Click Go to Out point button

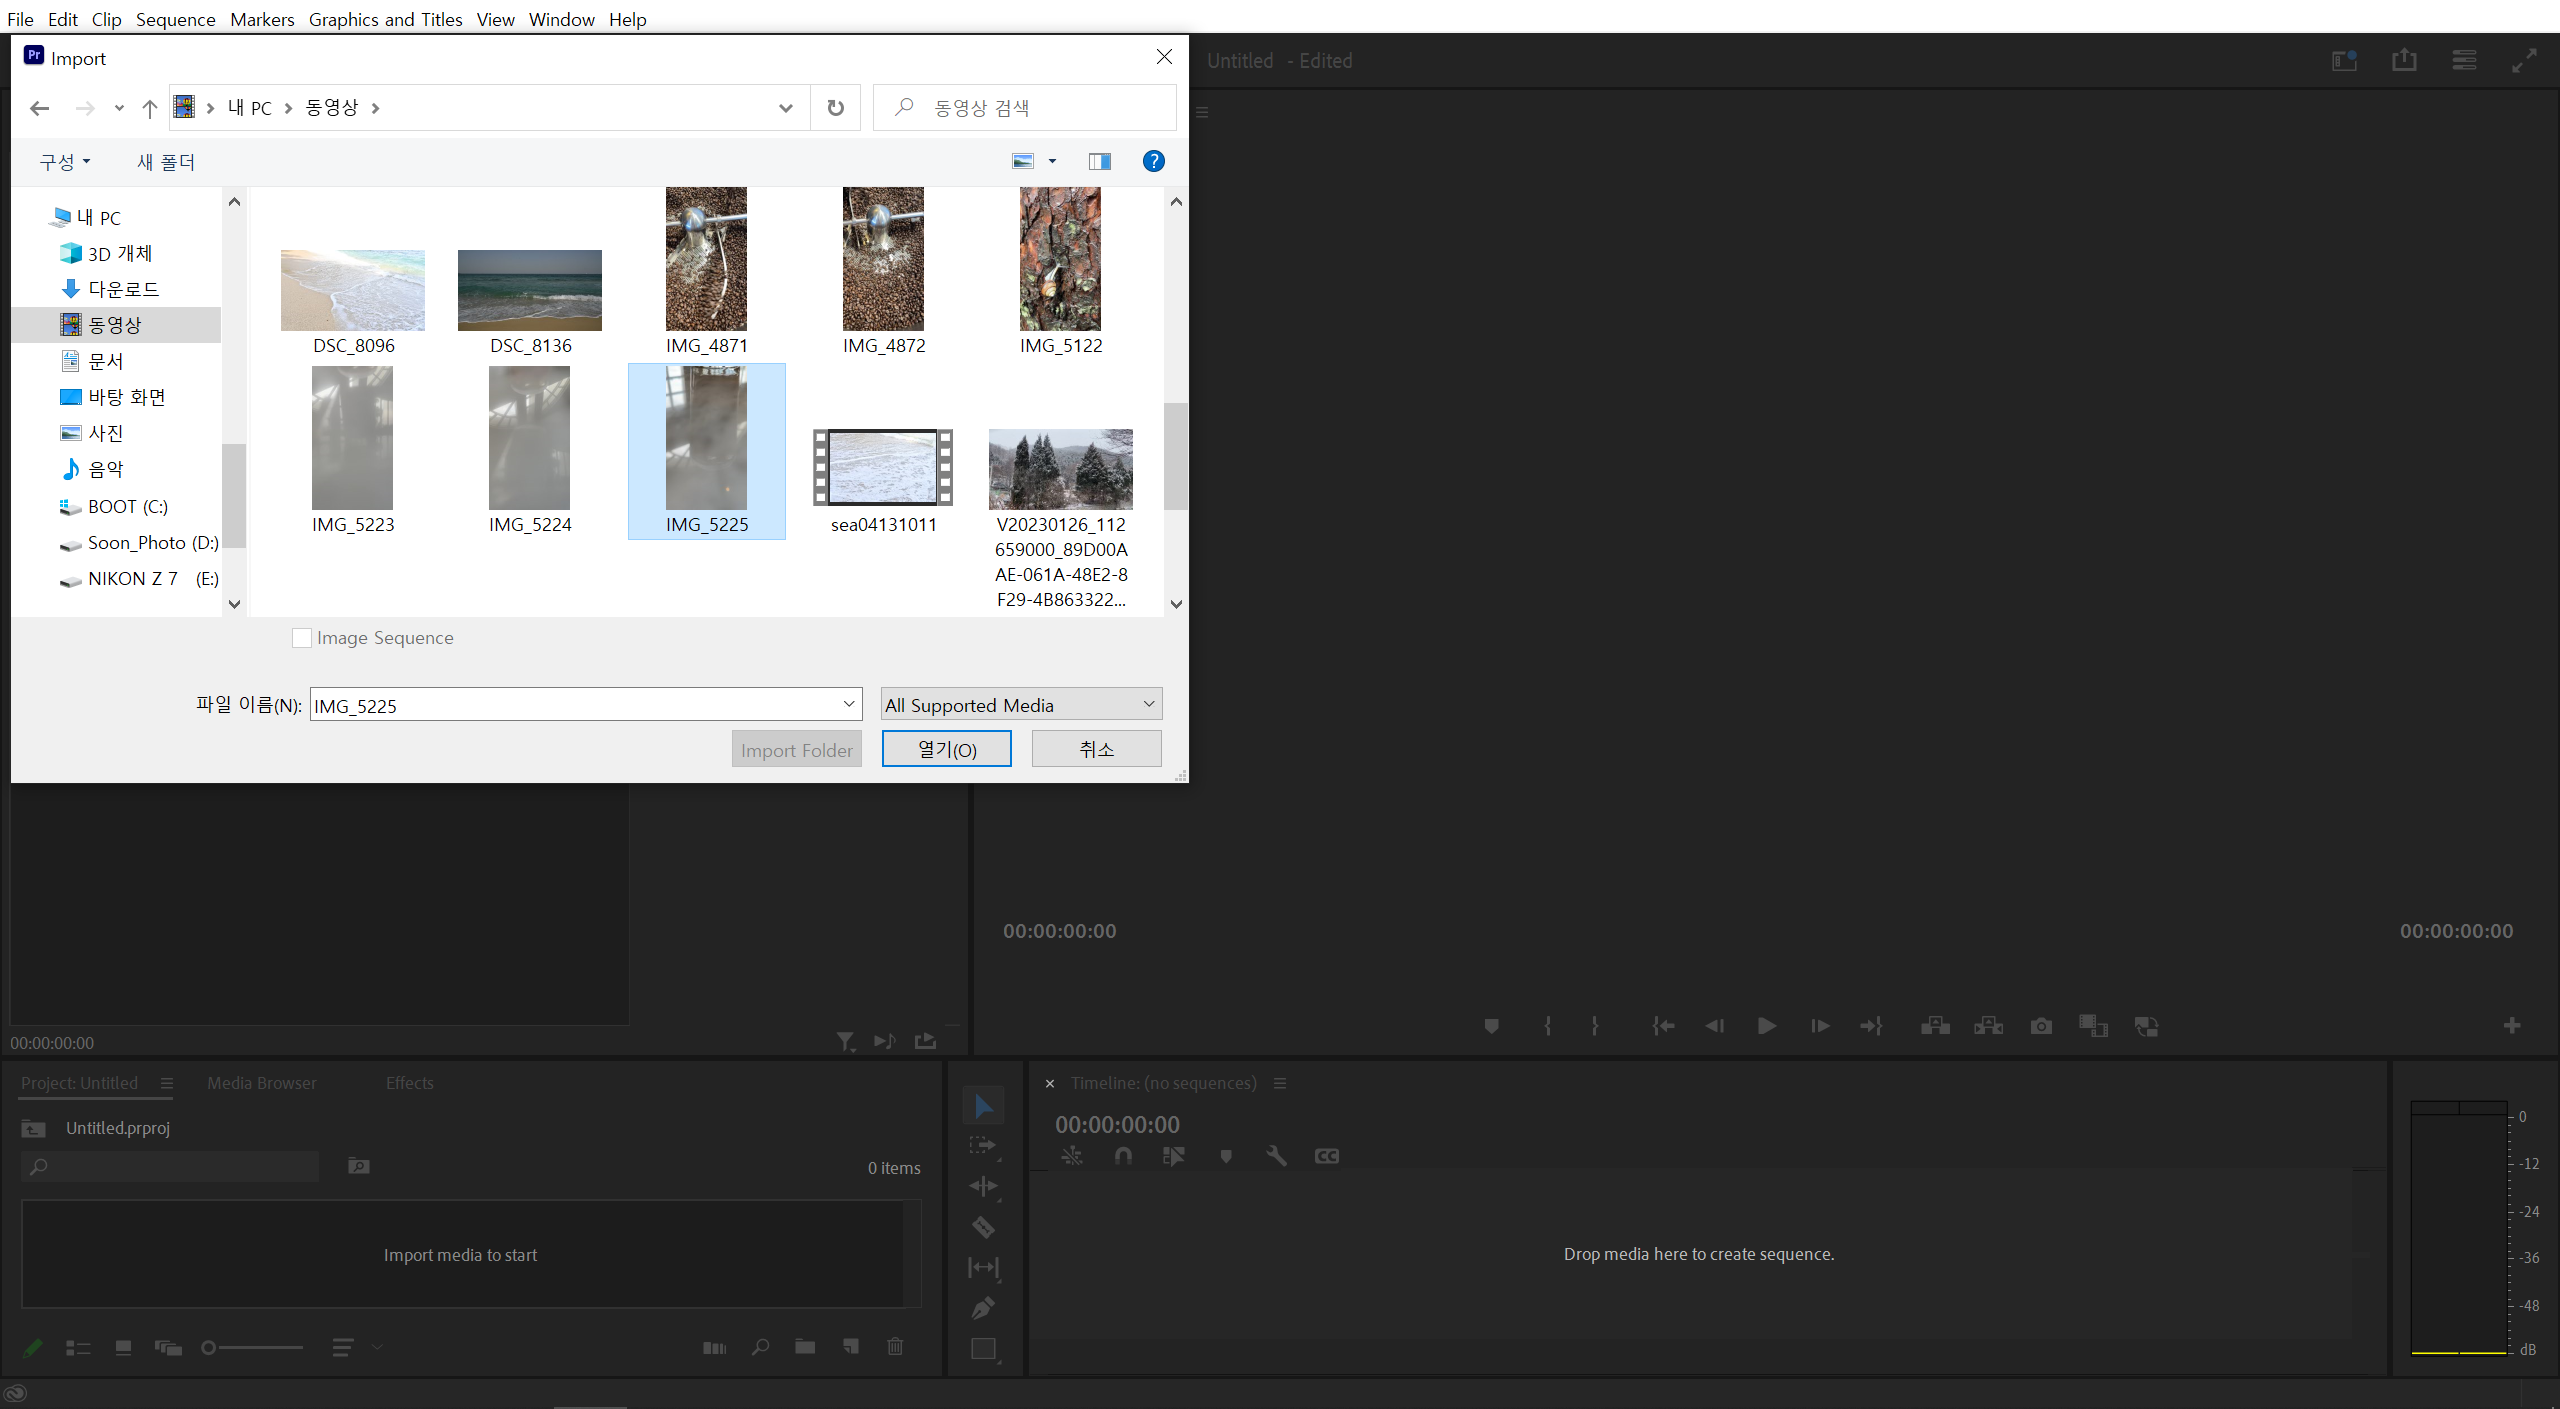click(1871, 1026)
